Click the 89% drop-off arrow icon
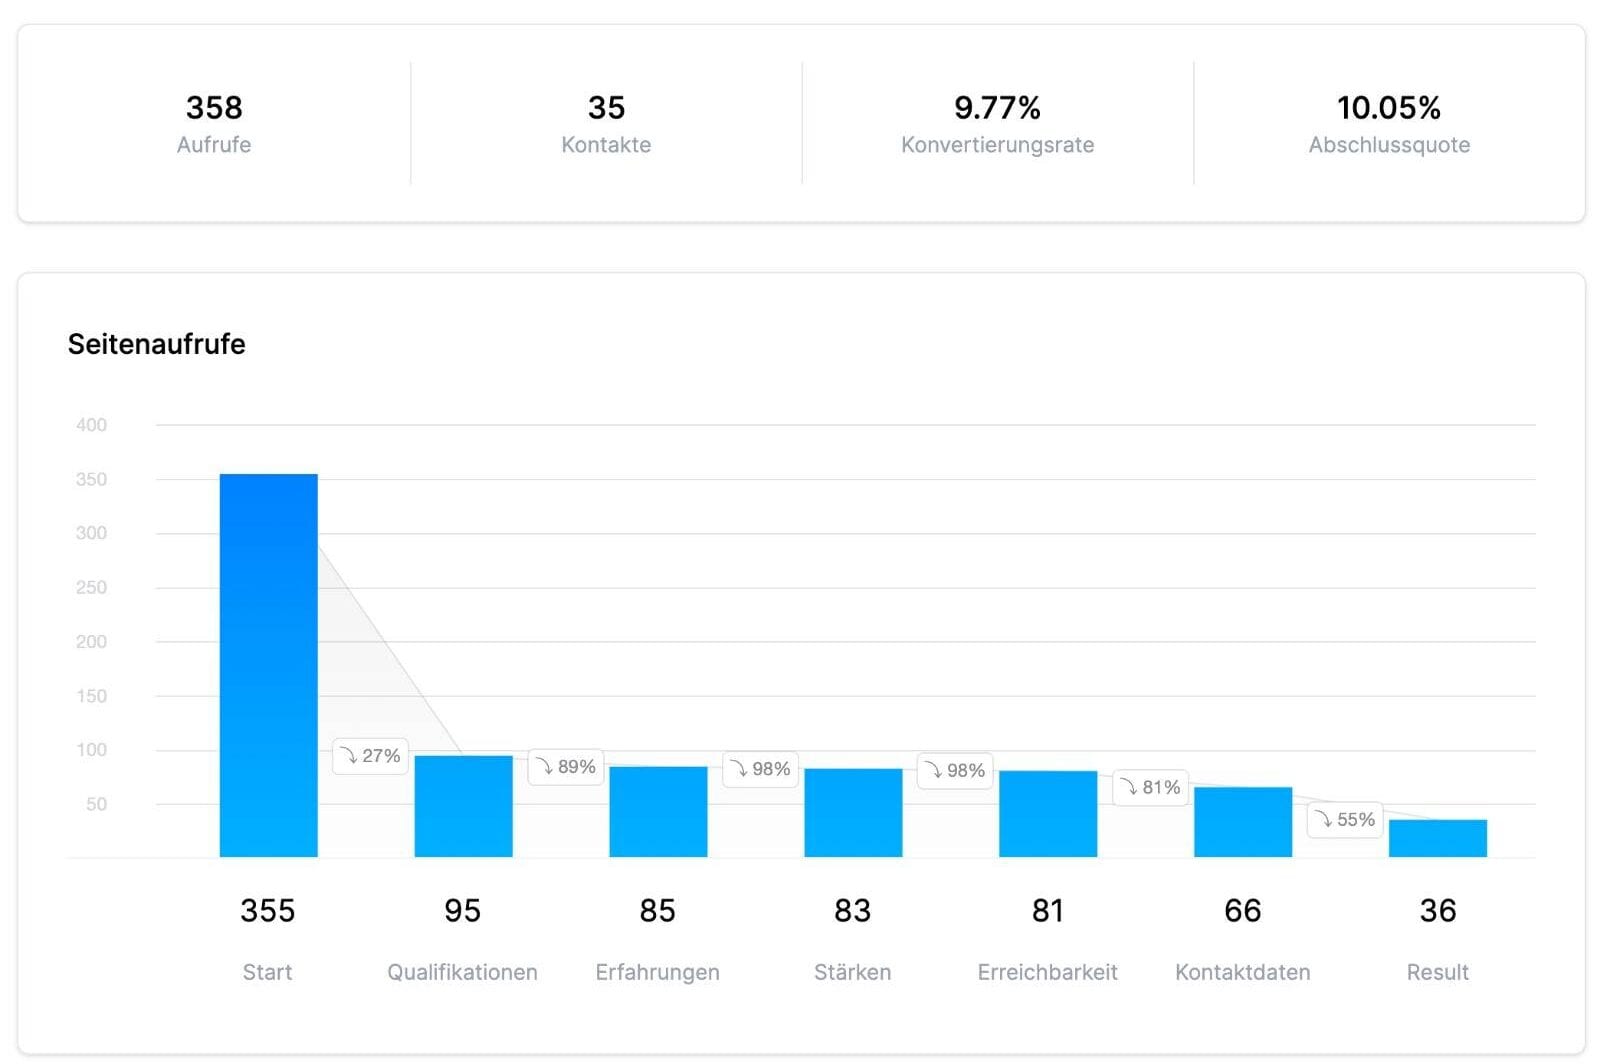 (x=546, y=767)
